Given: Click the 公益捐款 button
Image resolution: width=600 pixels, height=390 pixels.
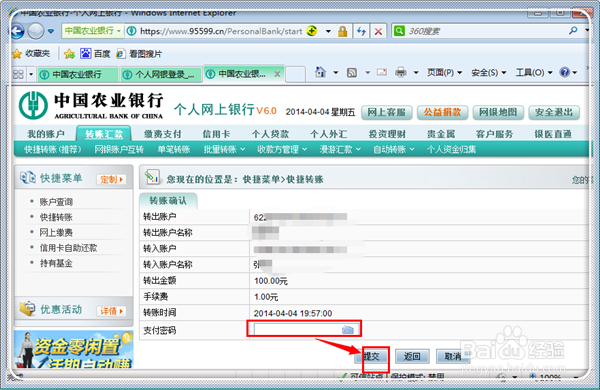Looking at the screenshot, I should (442, 112).
